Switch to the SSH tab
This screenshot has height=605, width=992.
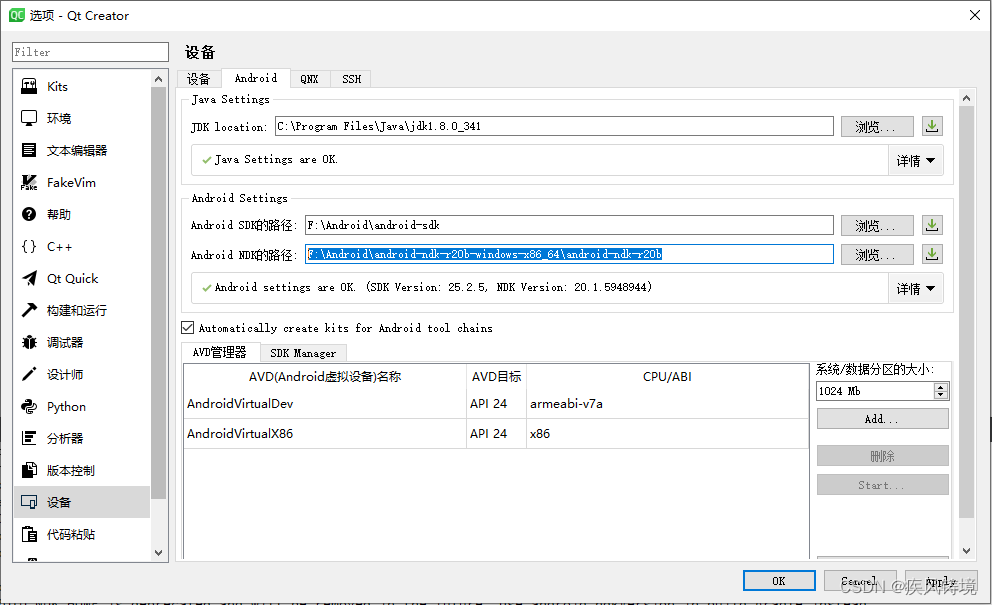pos(351,78)
